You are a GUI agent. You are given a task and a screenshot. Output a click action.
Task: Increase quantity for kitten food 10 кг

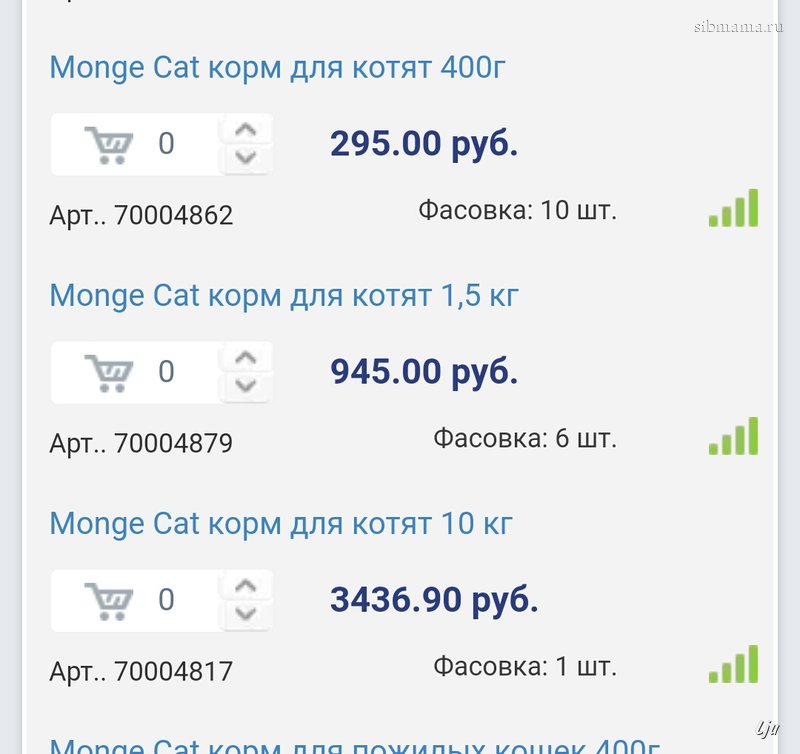[x=246, y=586]
